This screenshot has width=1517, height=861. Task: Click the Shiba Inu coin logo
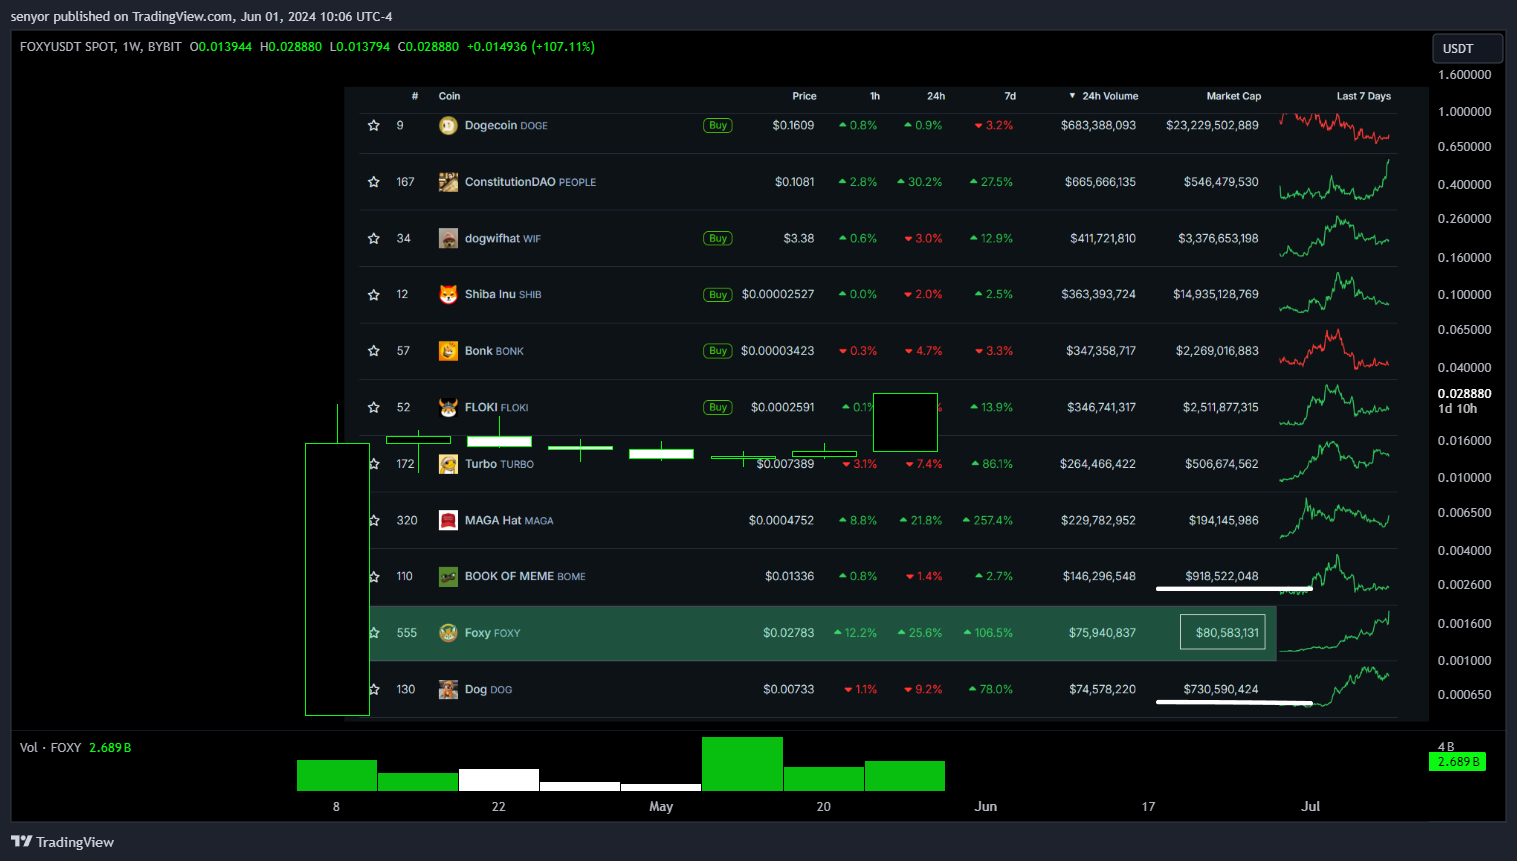(448, 295)
